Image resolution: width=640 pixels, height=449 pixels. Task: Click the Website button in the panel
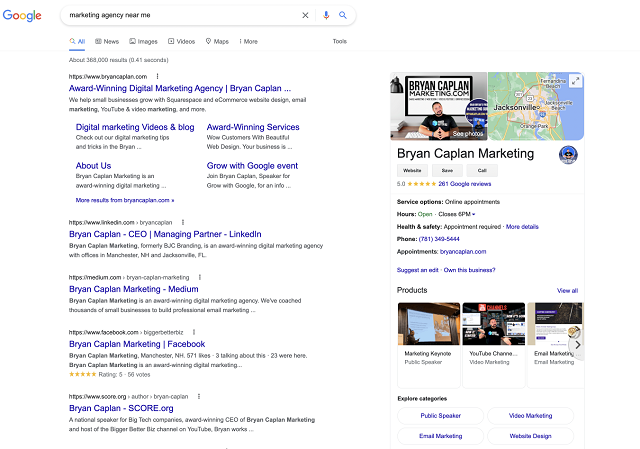pyautogui.click(x=412, y=170)
